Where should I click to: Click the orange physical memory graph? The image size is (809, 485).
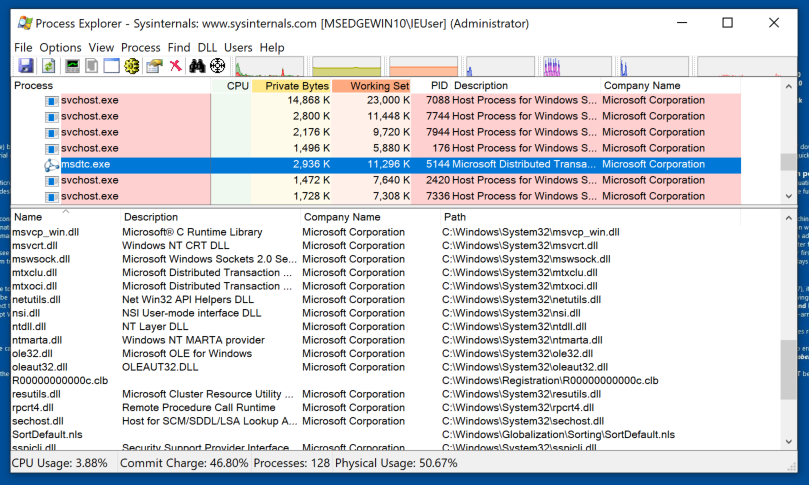[424, 67]
